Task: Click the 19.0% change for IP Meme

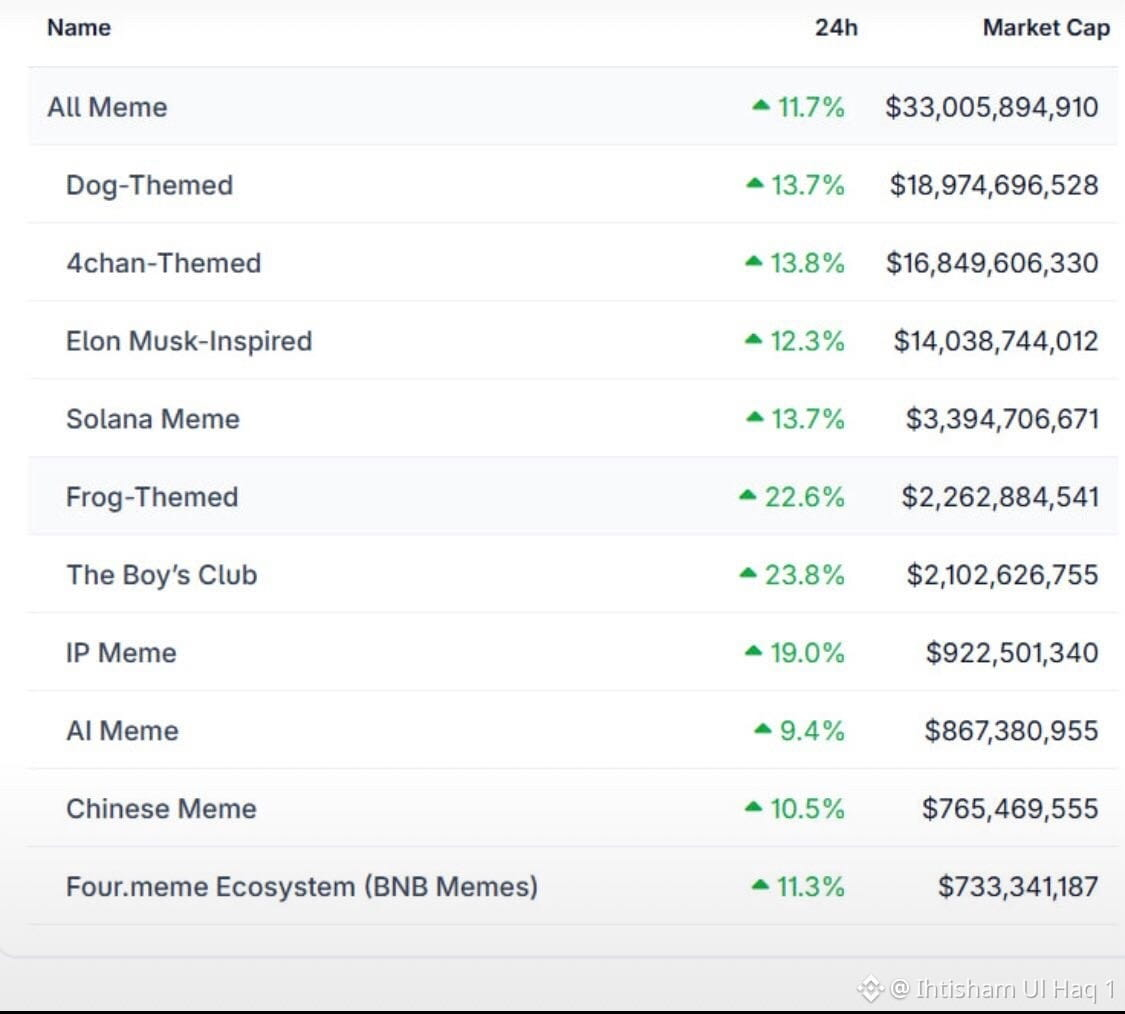Action: [x=795, y=653]
